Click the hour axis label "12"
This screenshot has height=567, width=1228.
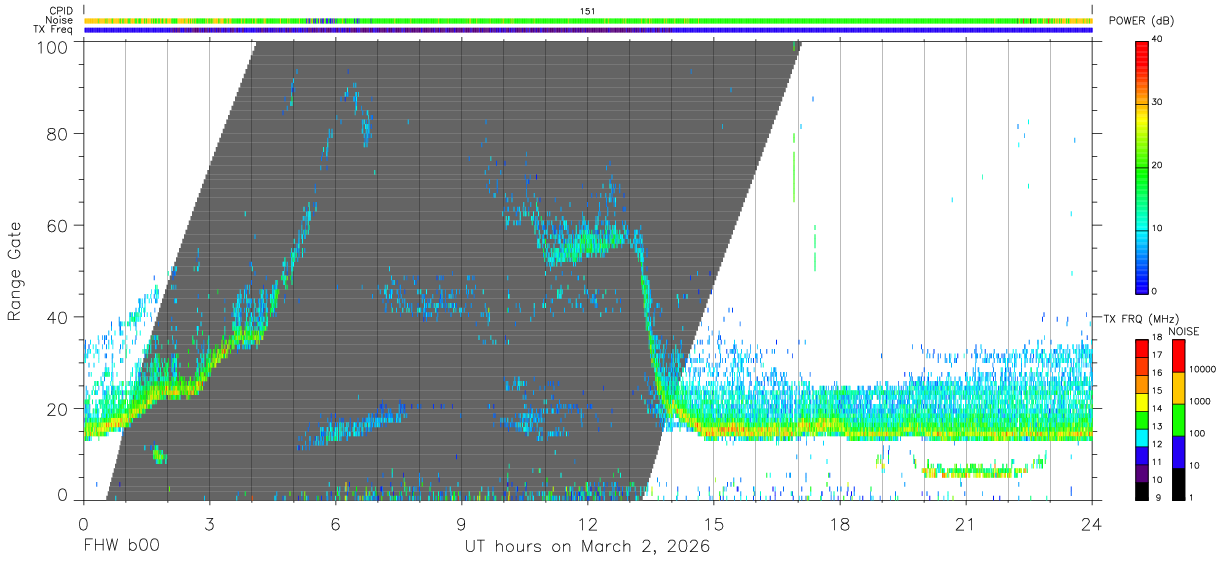(x=587, y=524)
